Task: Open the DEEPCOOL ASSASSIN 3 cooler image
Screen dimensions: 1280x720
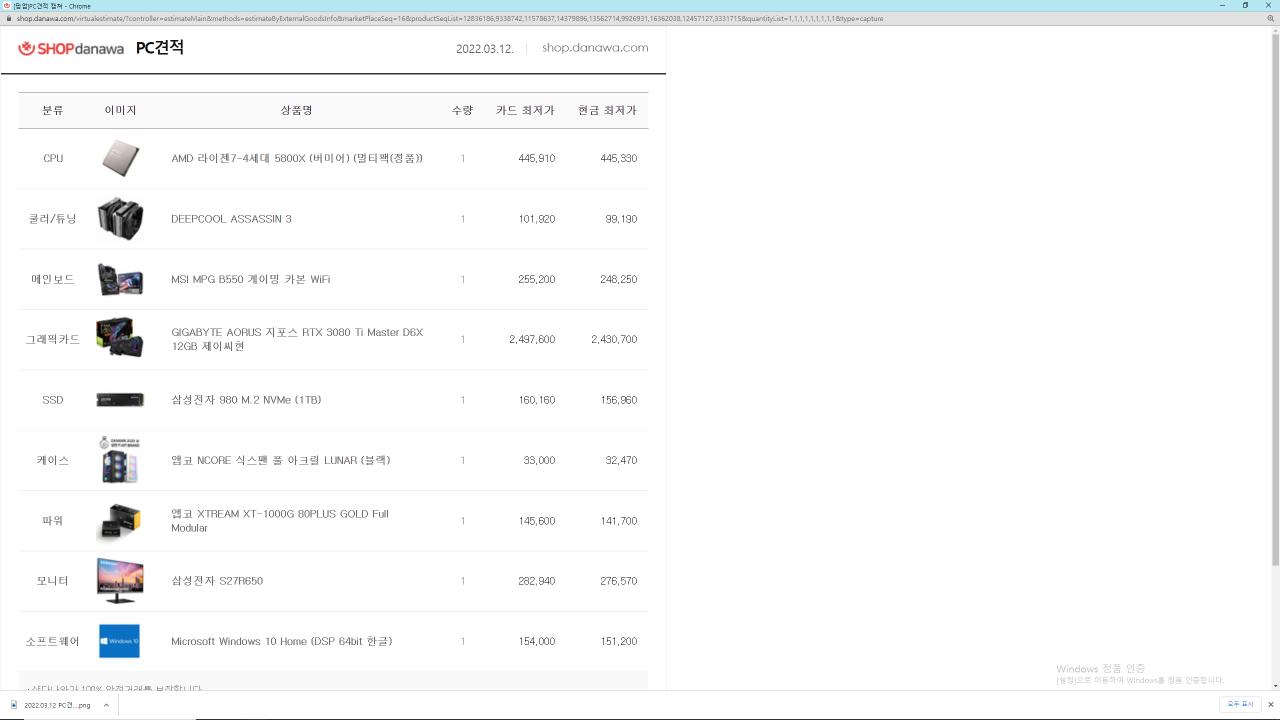Action: point(120,219)
